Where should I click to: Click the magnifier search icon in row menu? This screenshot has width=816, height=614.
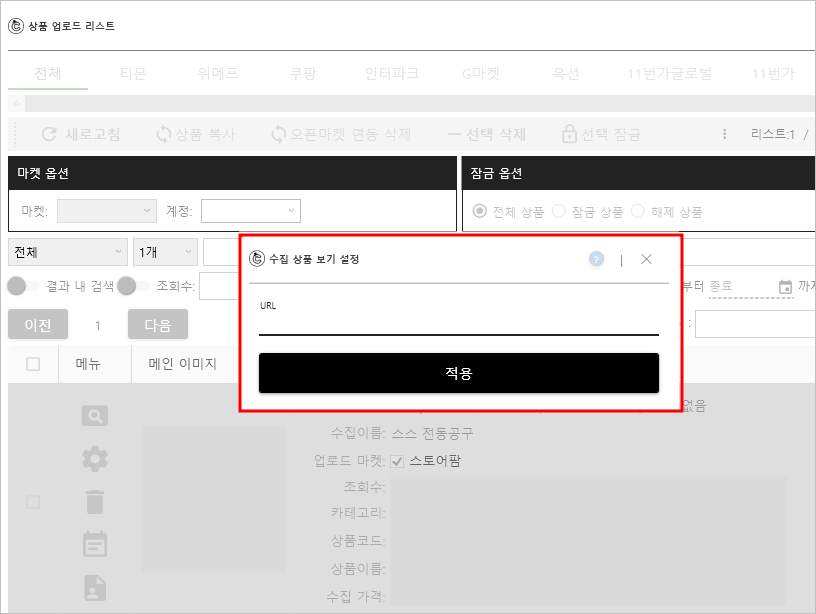click(95, 416)
